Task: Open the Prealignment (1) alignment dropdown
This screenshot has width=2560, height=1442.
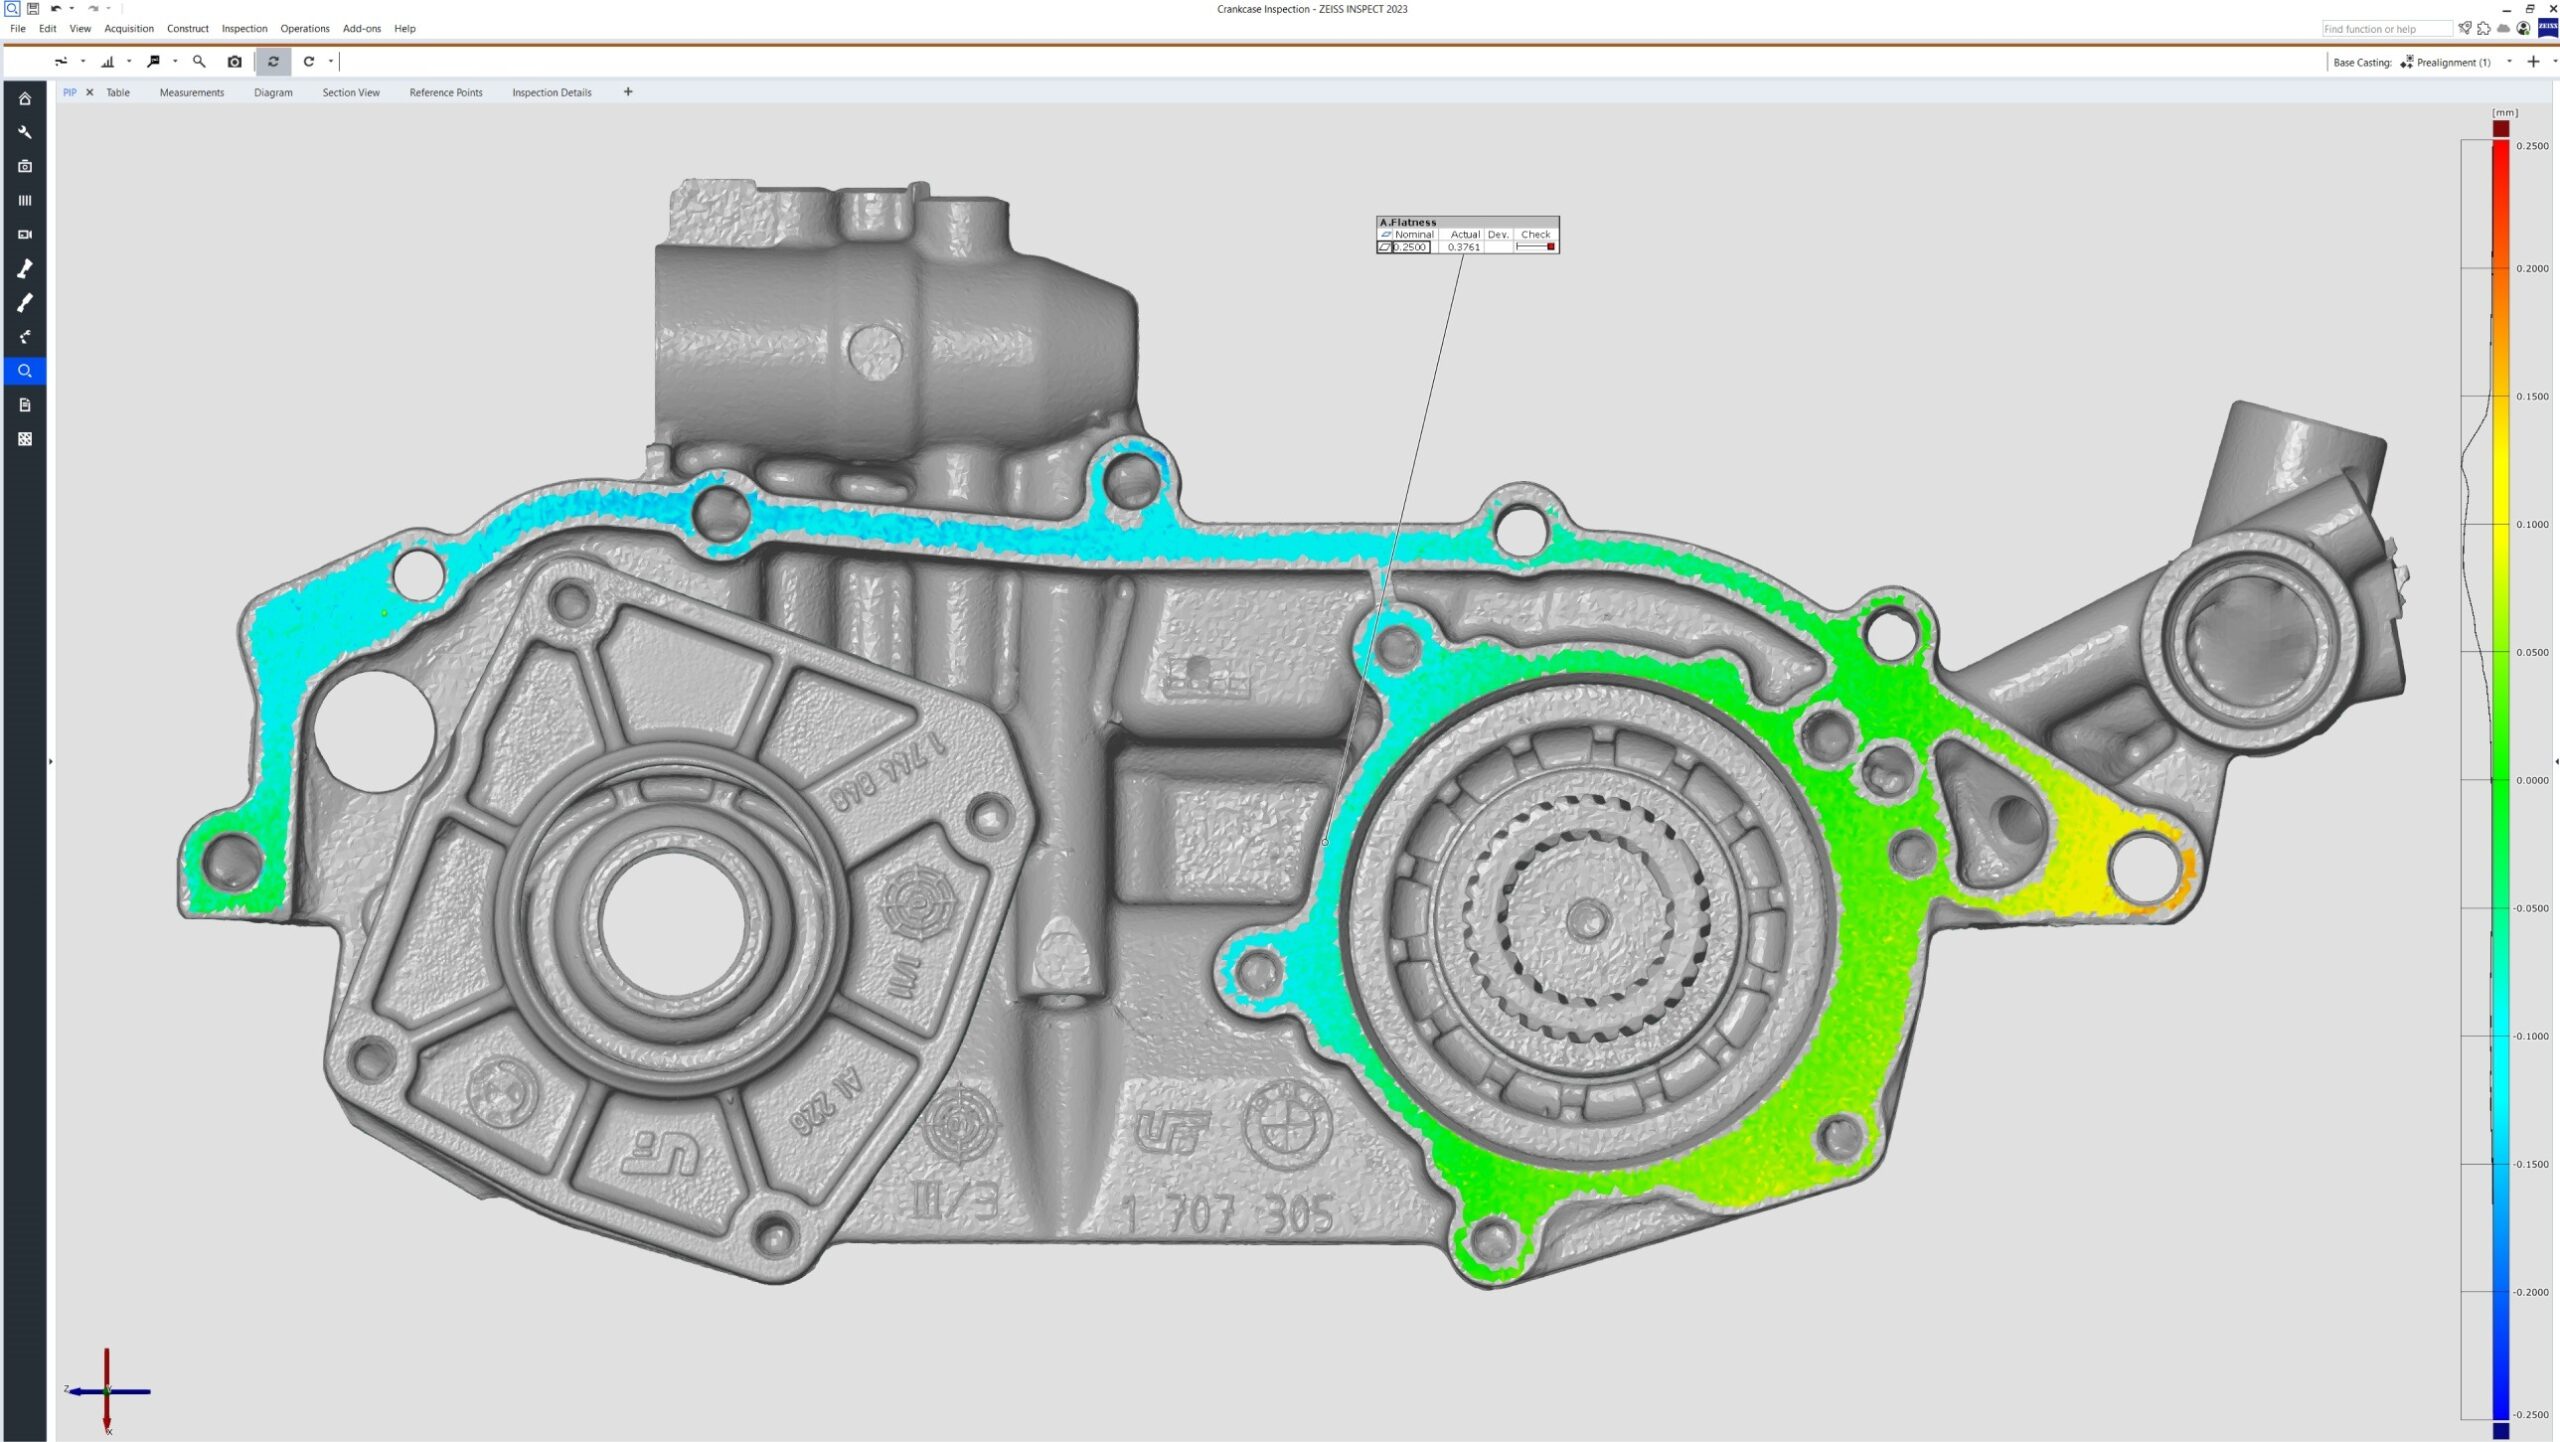Action: pyautogui.click(x=2508, y=62)
